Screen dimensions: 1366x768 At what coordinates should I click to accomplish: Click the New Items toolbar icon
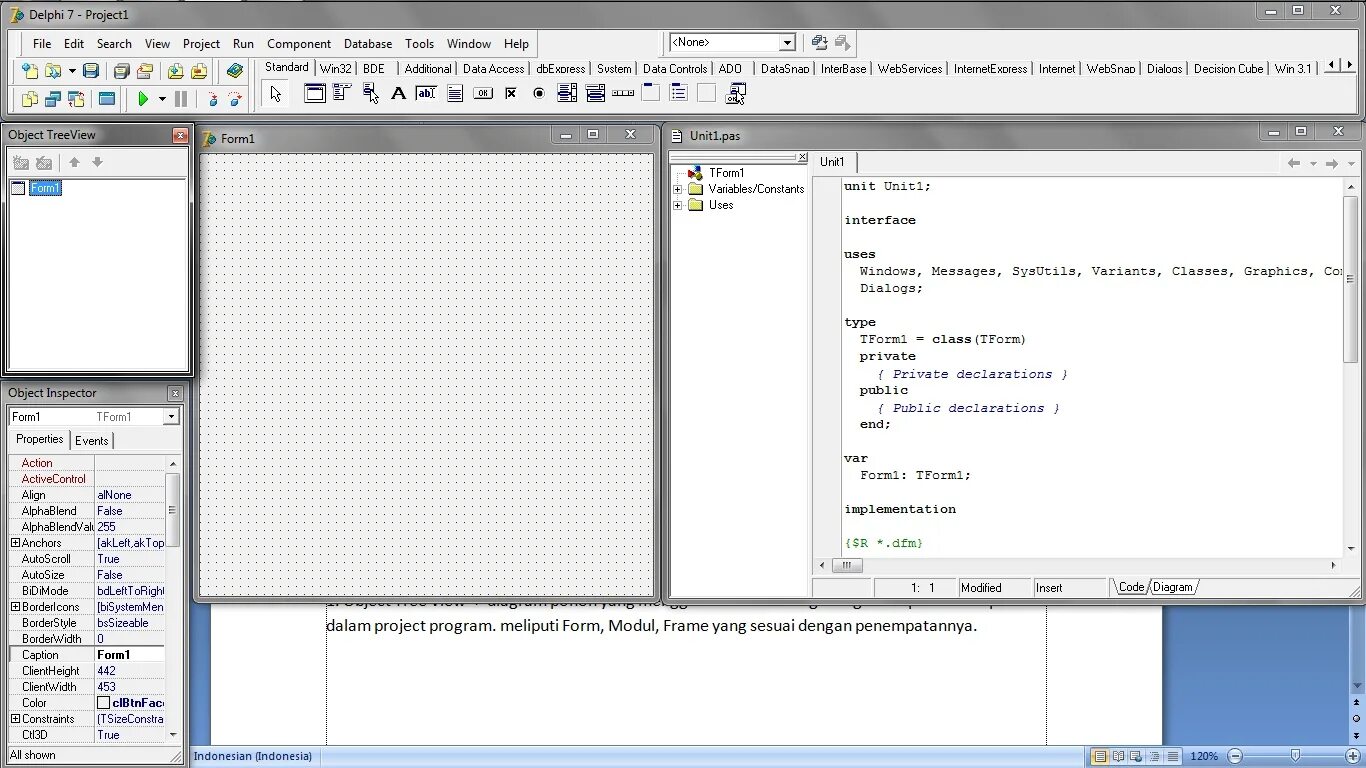coord(30,71)
